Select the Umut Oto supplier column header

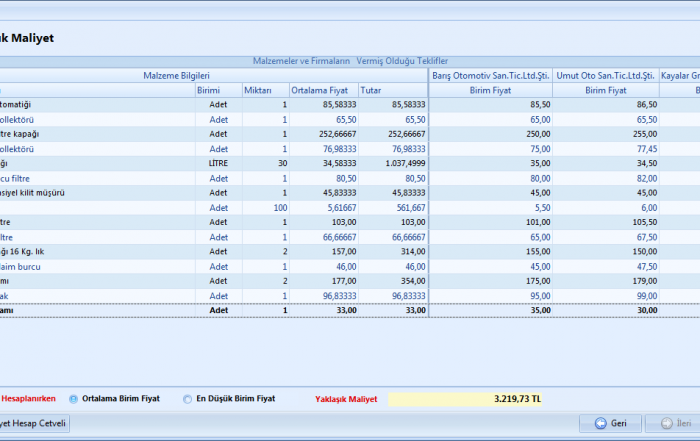pos(606,75)
